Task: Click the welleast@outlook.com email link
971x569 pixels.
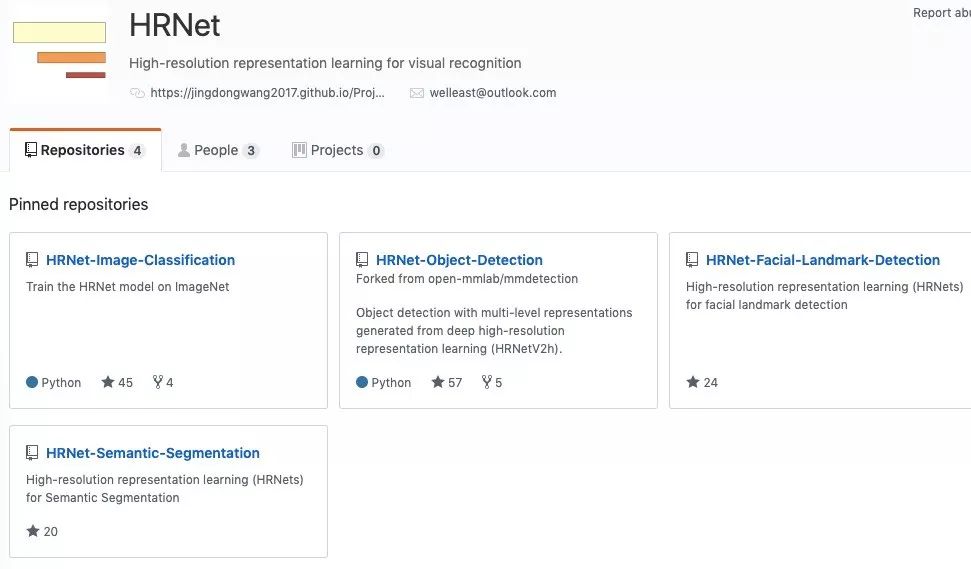Action: (493, 93)
